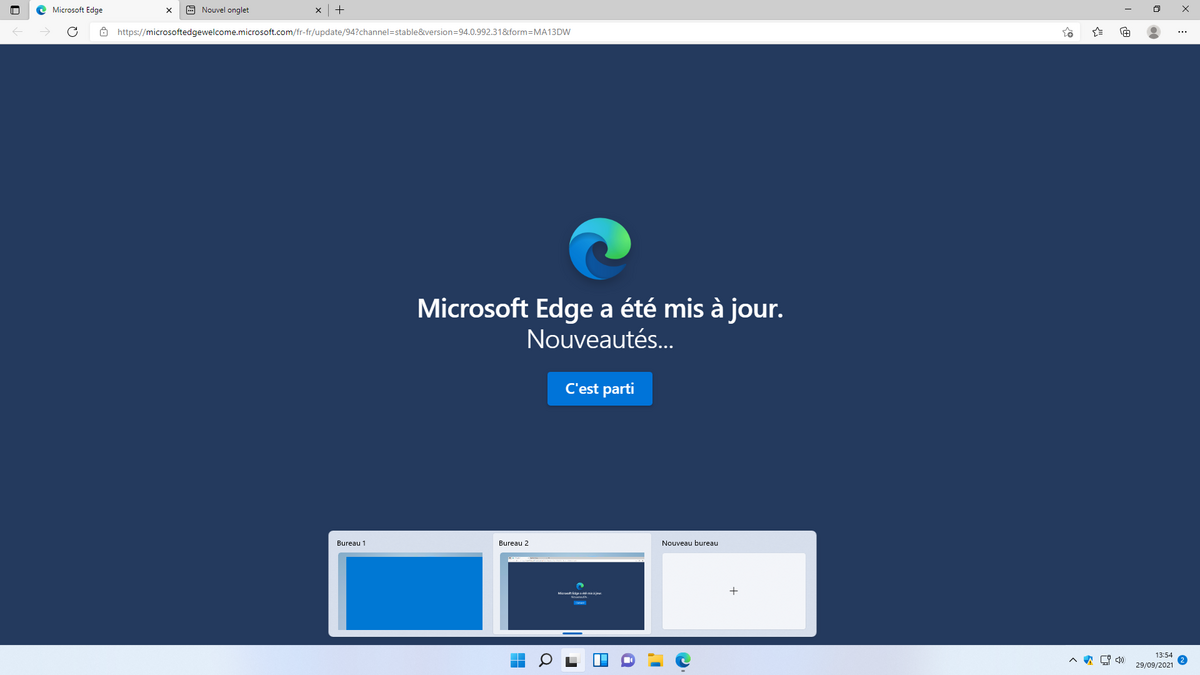
Task: Launch File Explorer from the taskbar
Action: (x=655, y=660)
